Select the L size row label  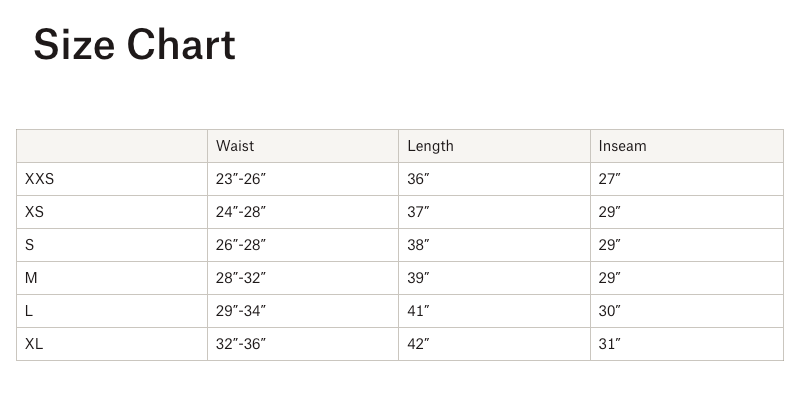pyautogui.click(x=29, y=311)
